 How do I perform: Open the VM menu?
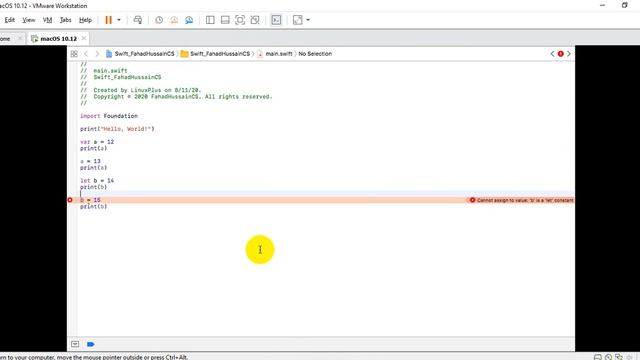[x=47, y=20]
